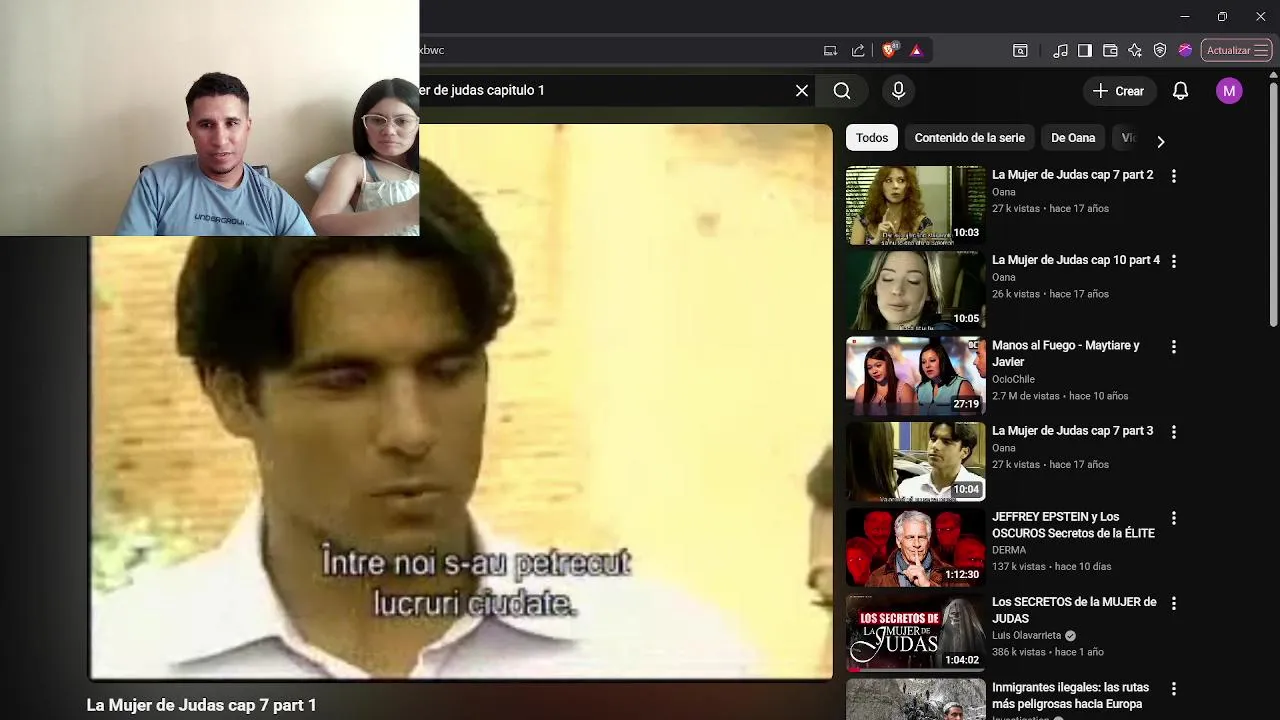The image size is (1280, 720).
Task: Click the install/cast screen icon in address bar
Action: pos(830,50)
